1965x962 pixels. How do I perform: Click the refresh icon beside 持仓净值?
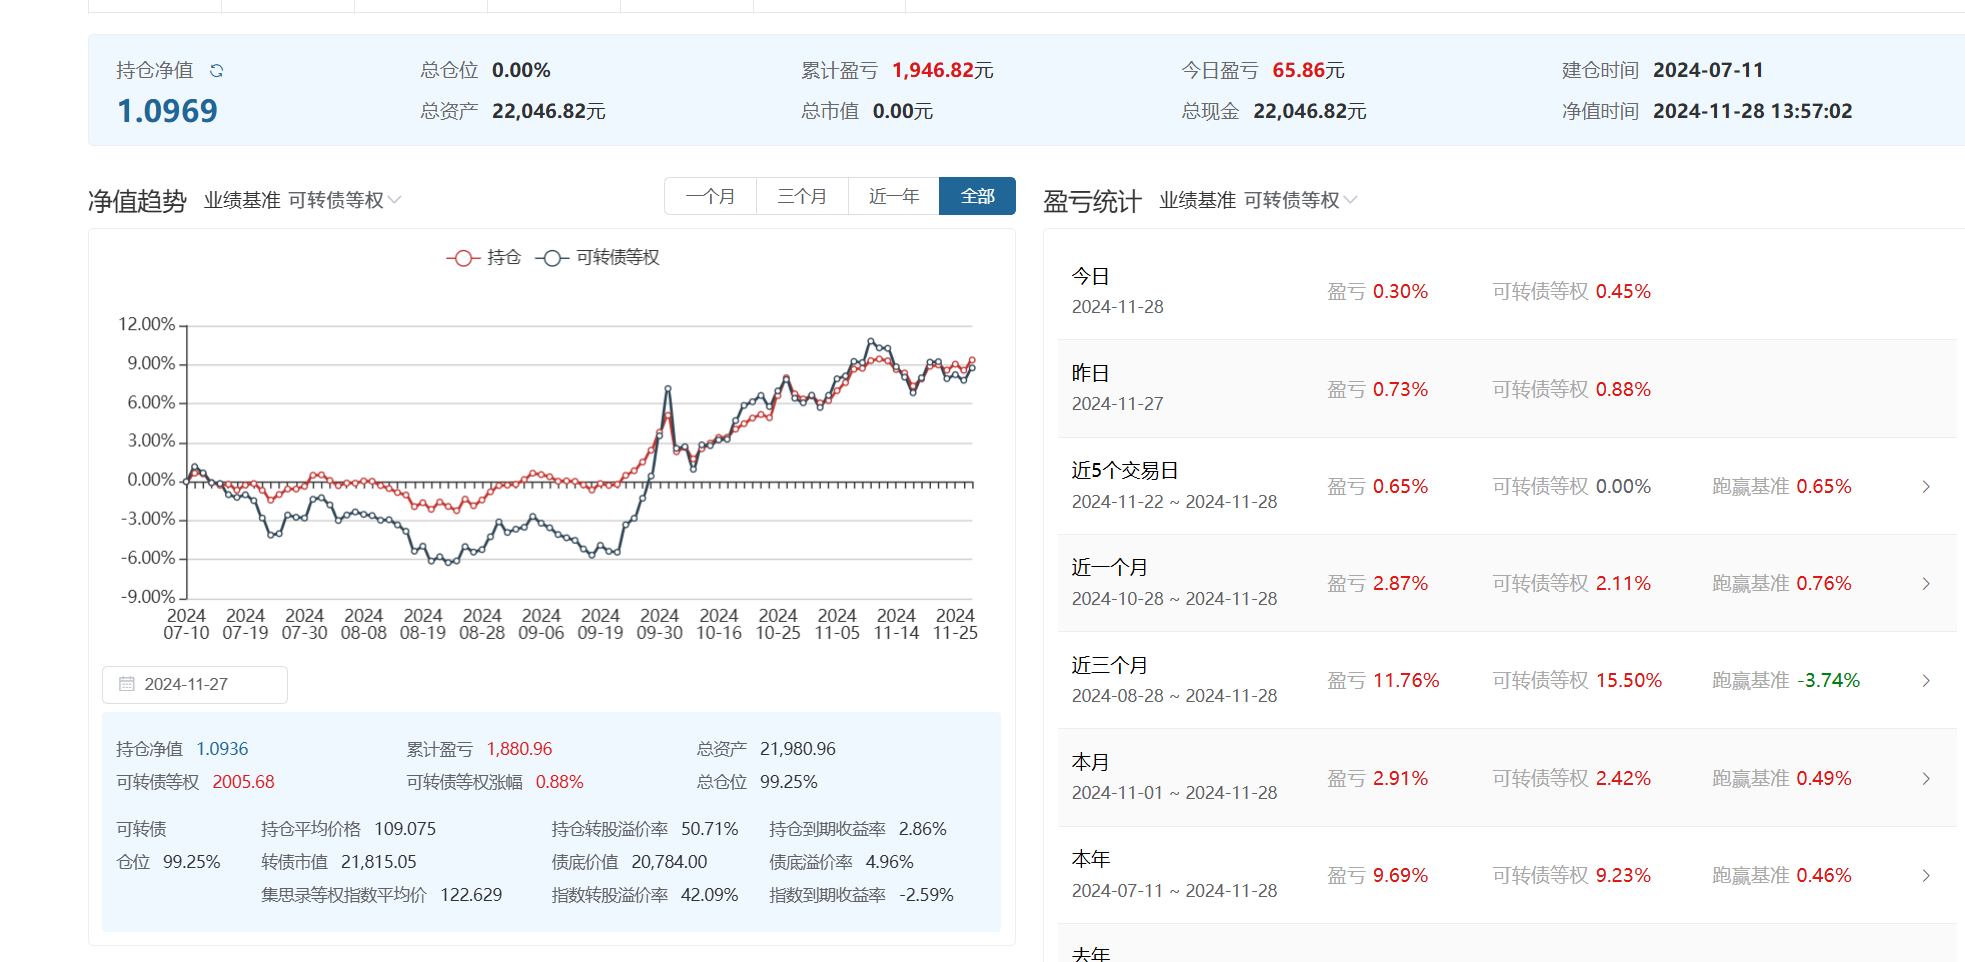click(216, 71)
